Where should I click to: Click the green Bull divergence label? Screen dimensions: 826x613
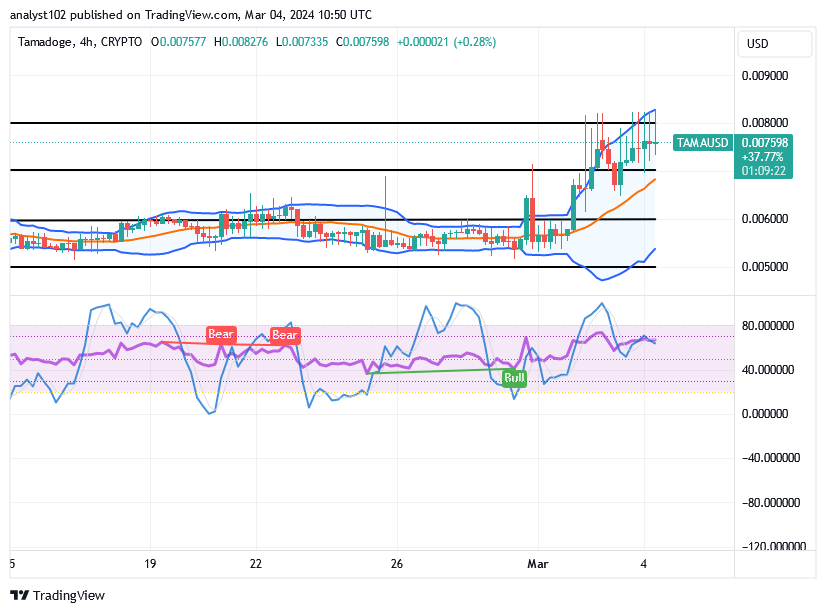[514, 378]
